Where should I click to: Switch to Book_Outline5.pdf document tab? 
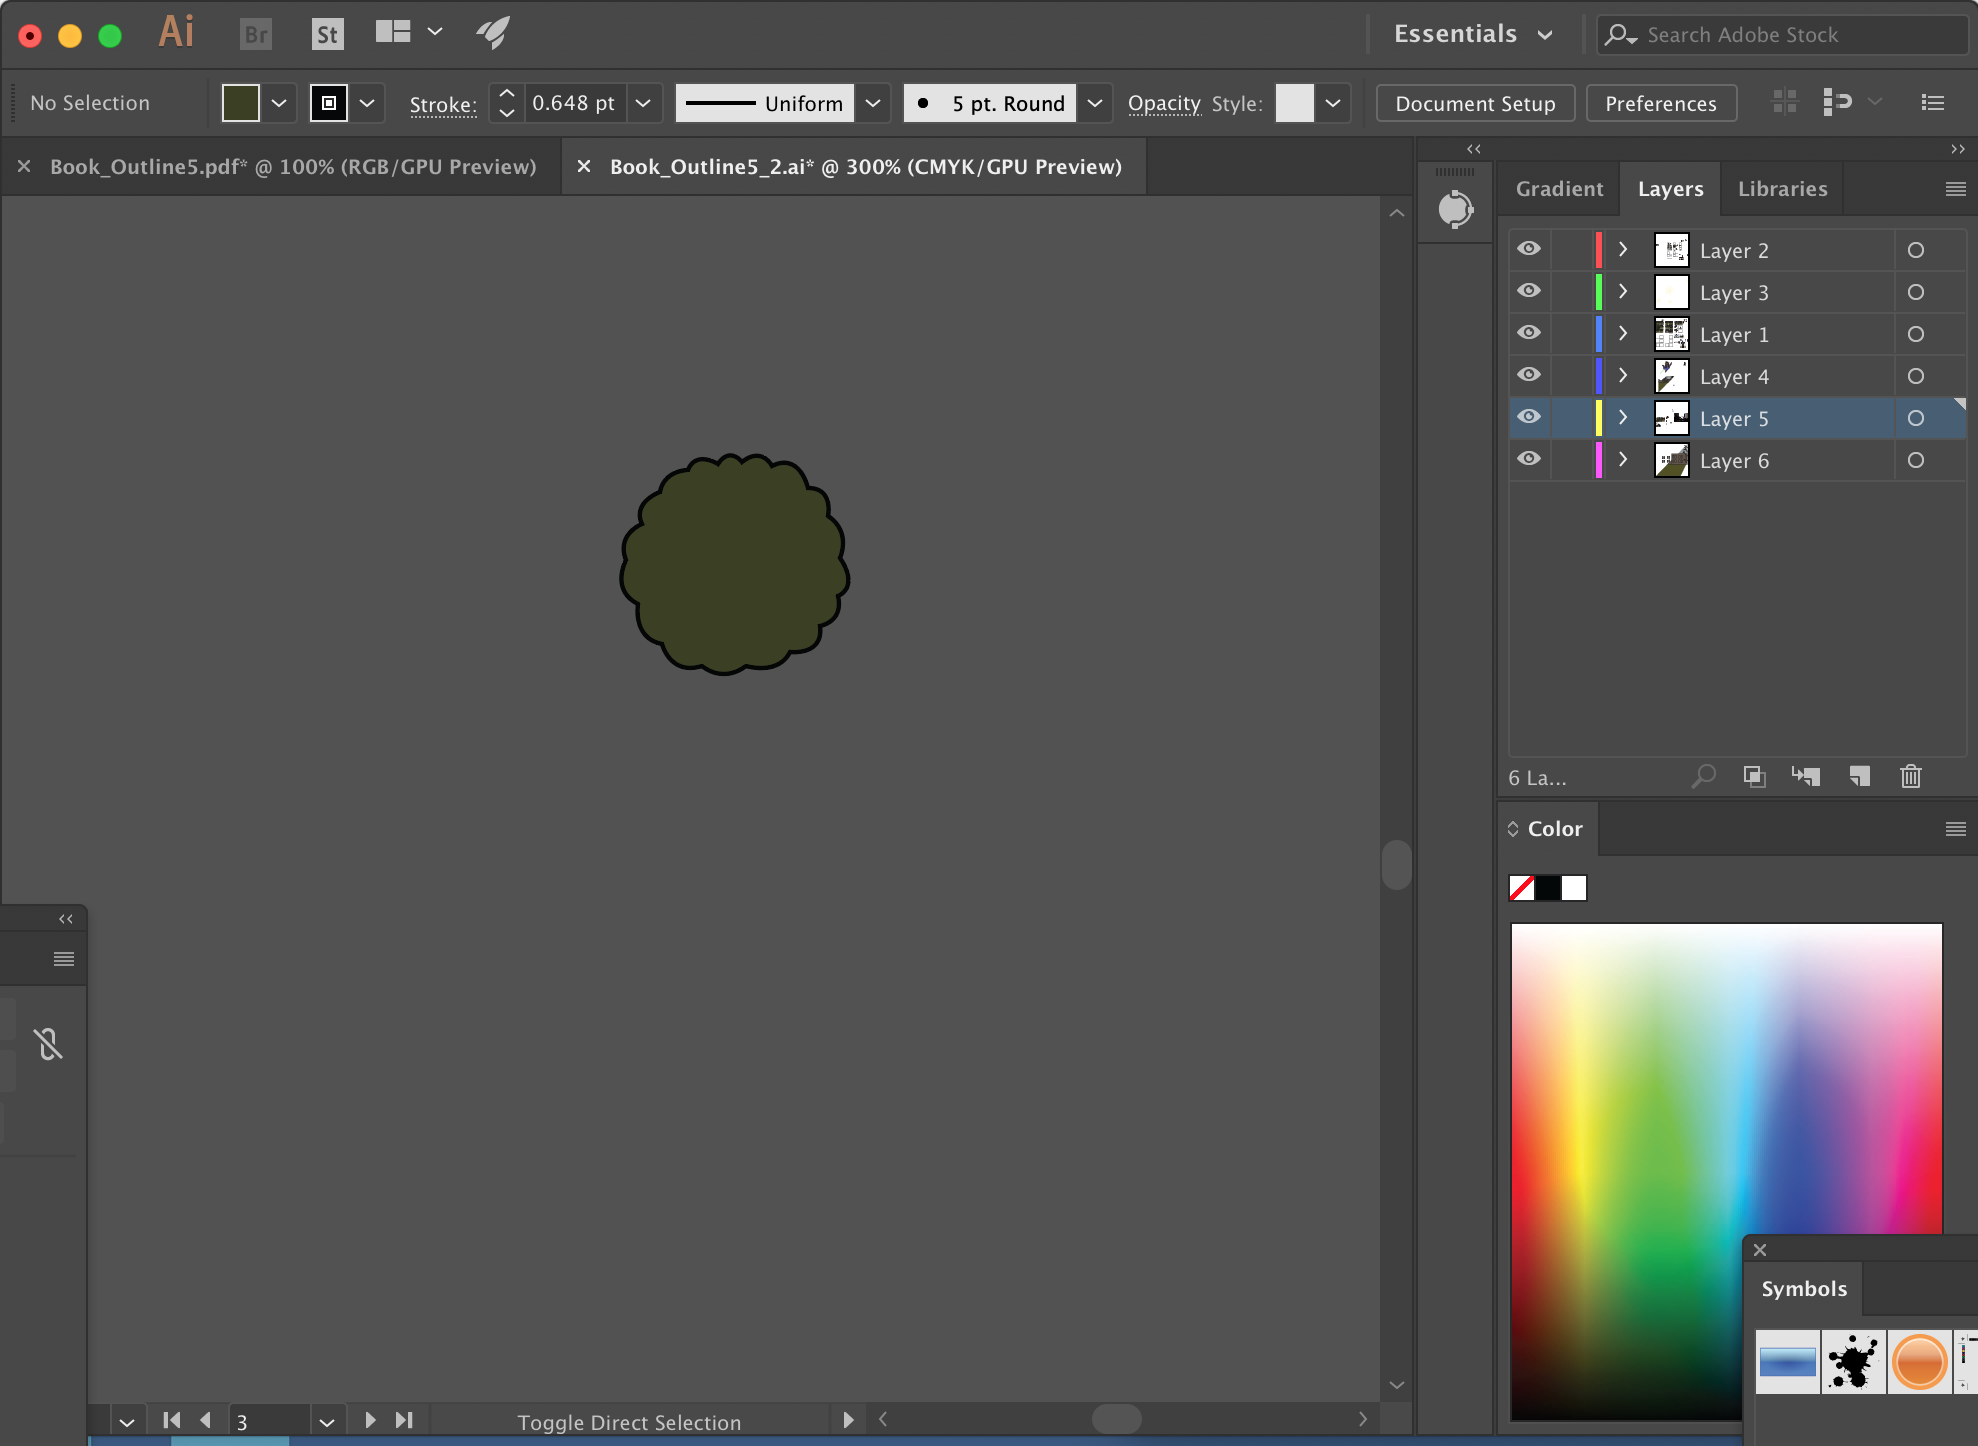(x=293, y=167)
